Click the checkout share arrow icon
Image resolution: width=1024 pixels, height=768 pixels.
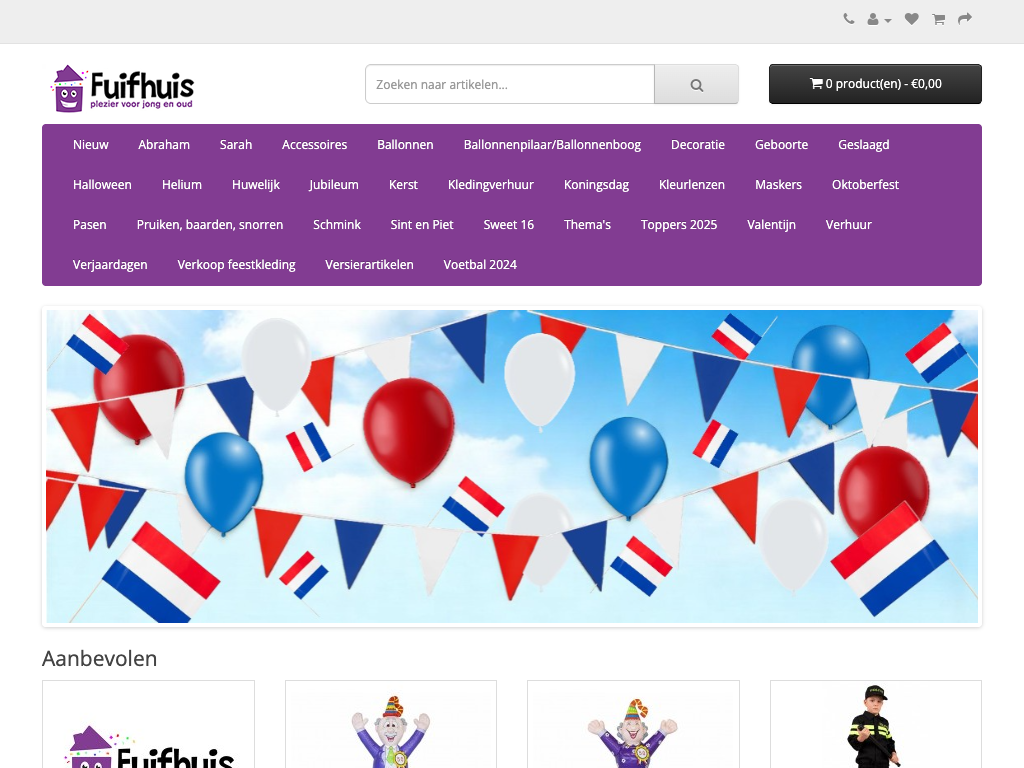coord(965,19)
